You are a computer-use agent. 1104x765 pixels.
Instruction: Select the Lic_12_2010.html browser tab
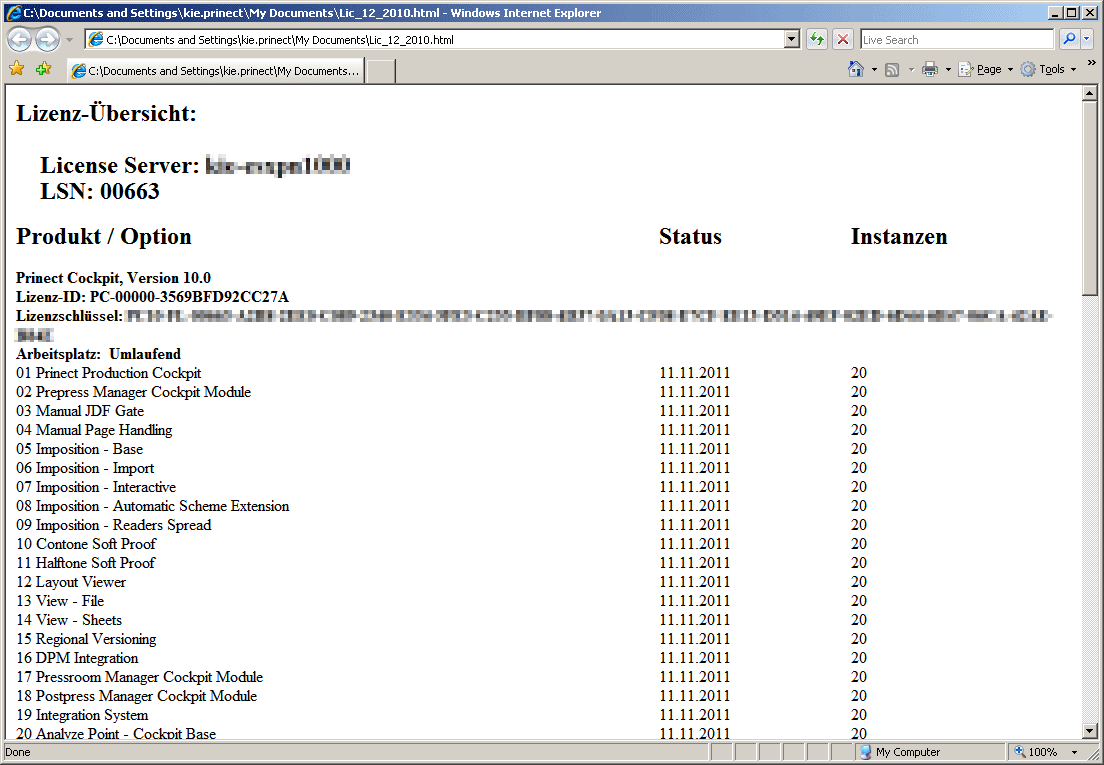(x=216, y=71)
